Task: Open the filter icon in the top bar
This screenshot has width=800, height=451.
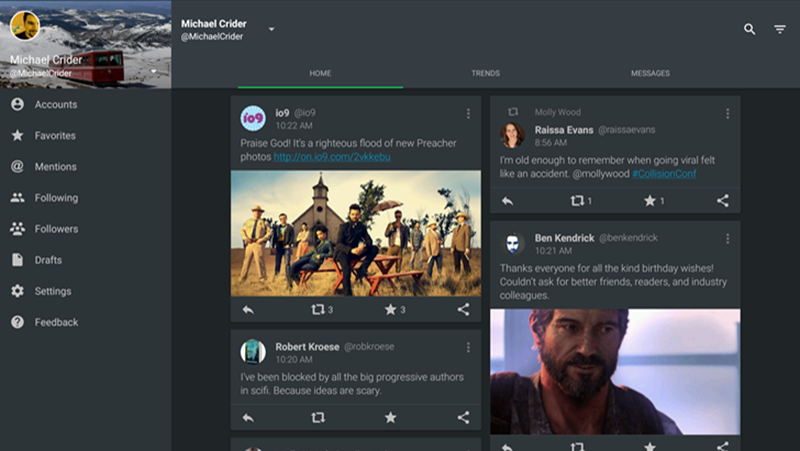Action: tap(780, 29)
